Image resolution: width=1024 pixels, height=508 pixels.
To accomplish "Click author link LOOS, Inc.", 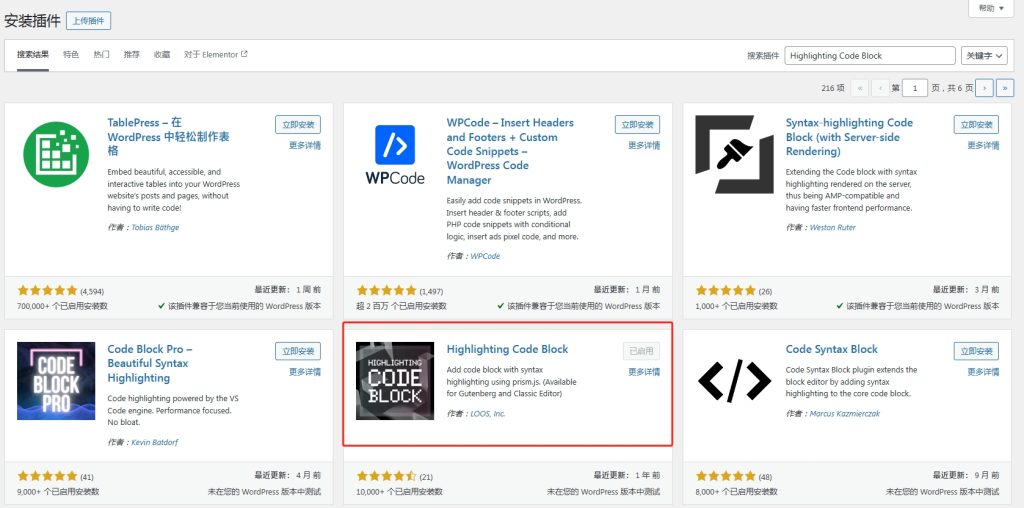I will click(x=488, y=414).
